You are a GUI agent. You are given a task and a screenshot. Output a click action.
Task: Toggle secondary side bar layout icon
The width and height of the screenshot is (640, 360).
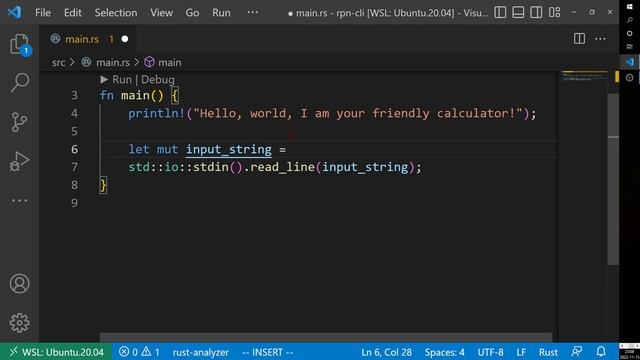click(536, 12)
